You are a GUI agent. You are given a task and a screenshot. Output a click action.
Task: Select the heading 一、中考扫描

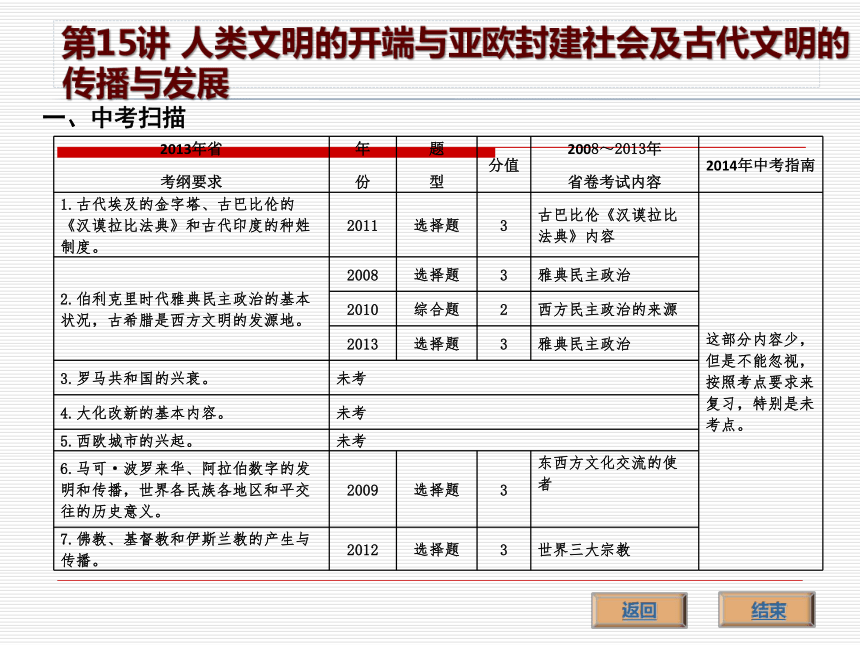click(114, 118)
